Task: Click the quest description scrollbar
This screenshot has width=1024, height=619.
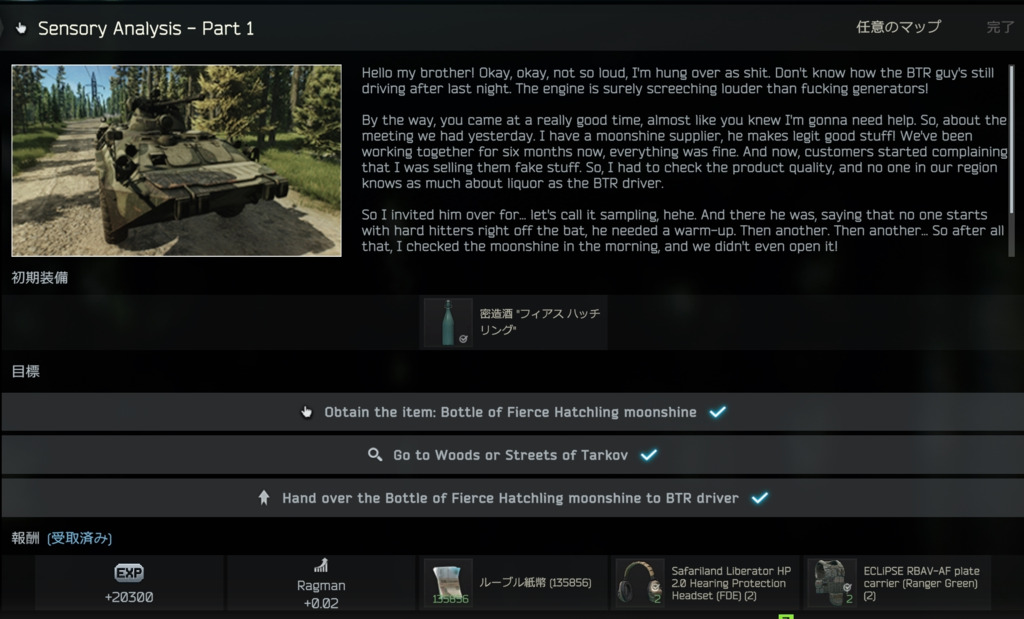Action: click(1012, 139)
